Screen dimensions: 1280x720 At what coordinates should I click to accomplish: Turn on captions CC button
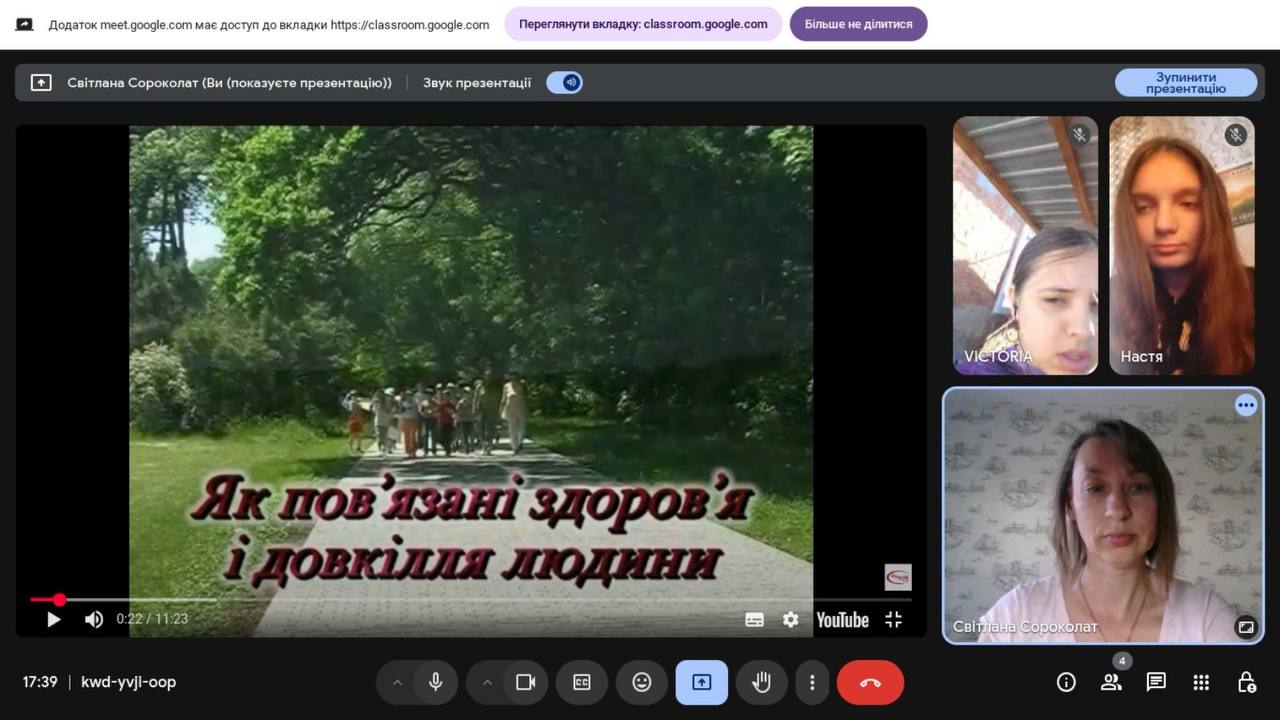582,682
